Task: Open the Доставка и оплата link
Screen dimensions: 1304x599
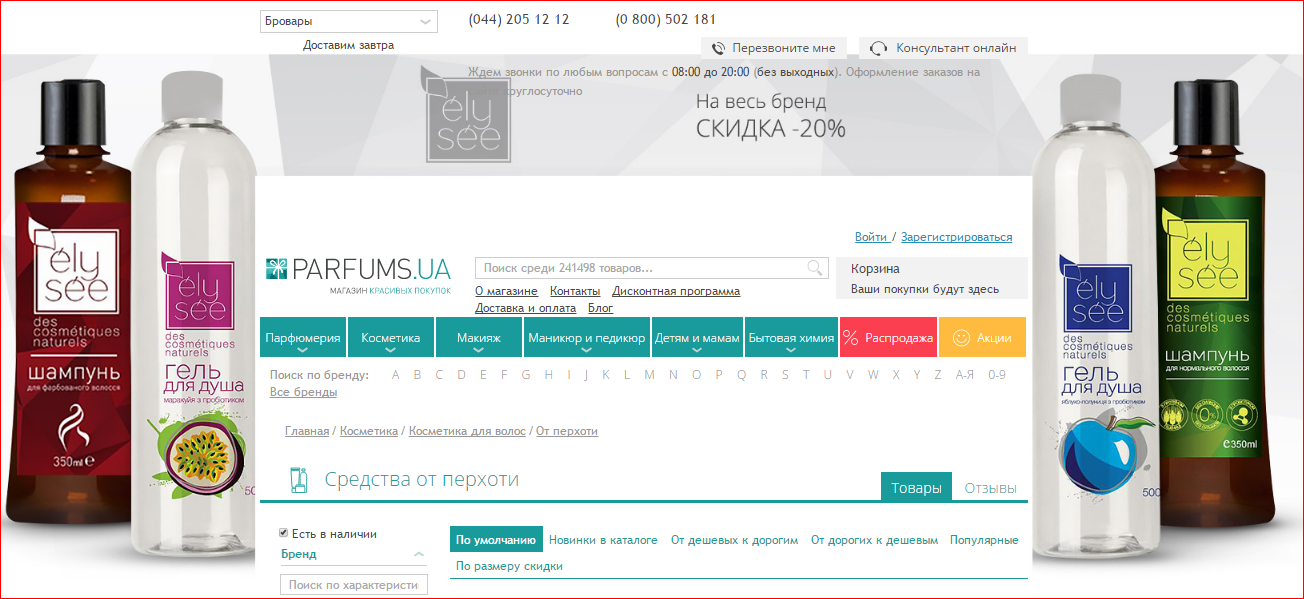Action: 525,308
